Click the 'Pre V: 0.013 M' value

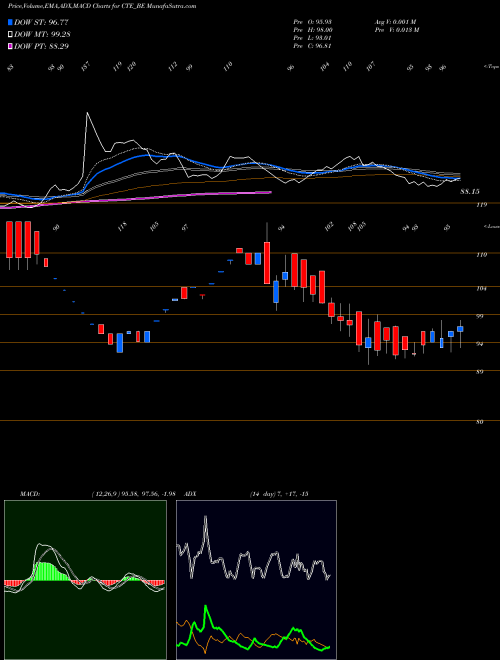[396, 29]
